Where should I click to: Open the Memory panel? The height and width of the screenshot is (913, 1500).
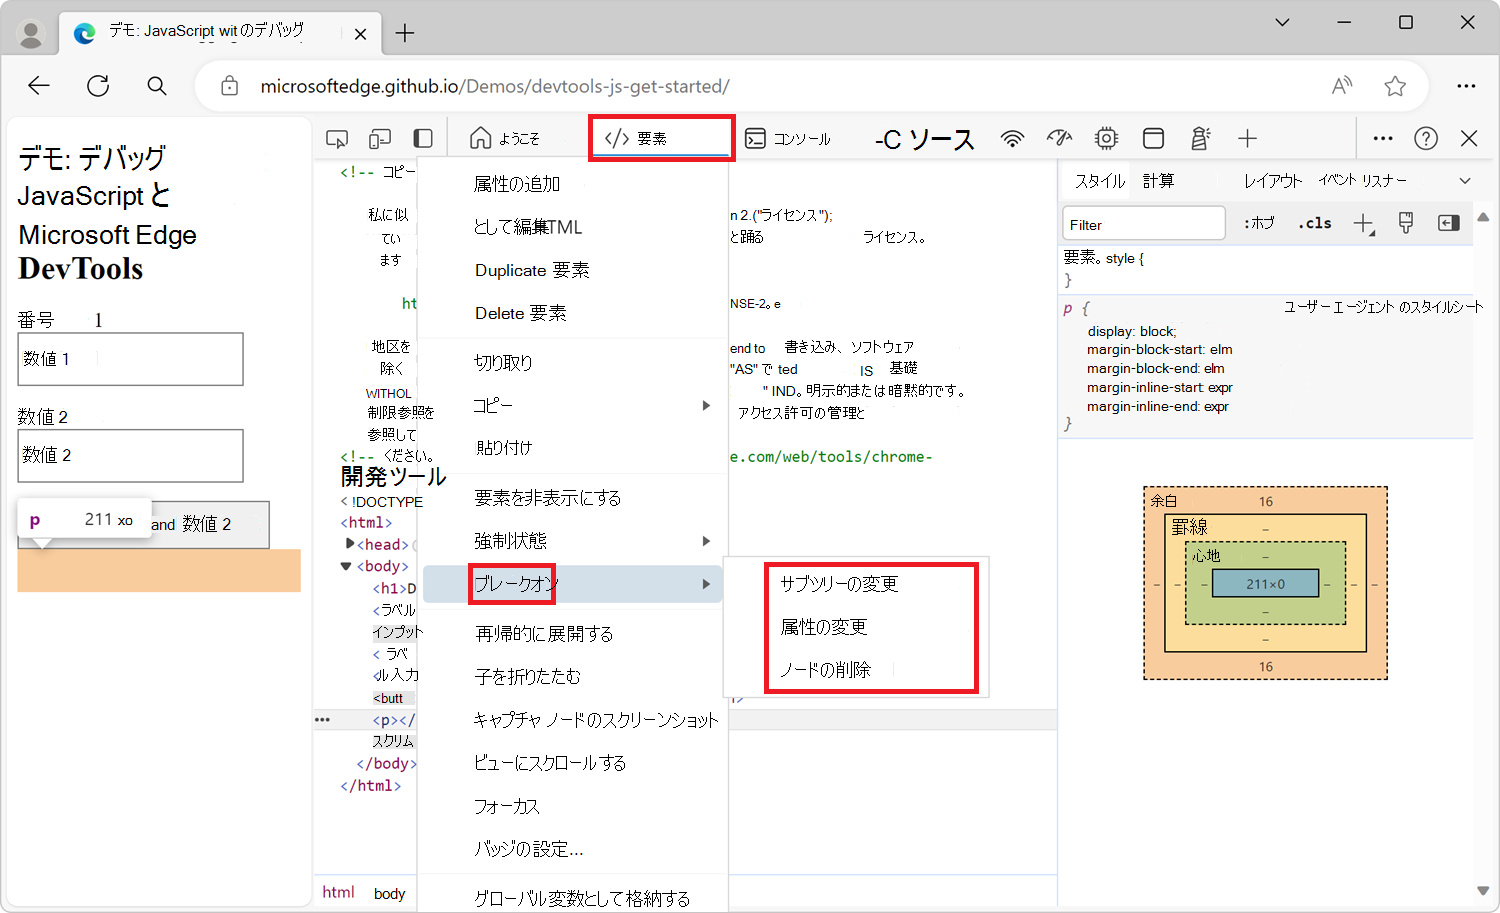pos(1103,138)
